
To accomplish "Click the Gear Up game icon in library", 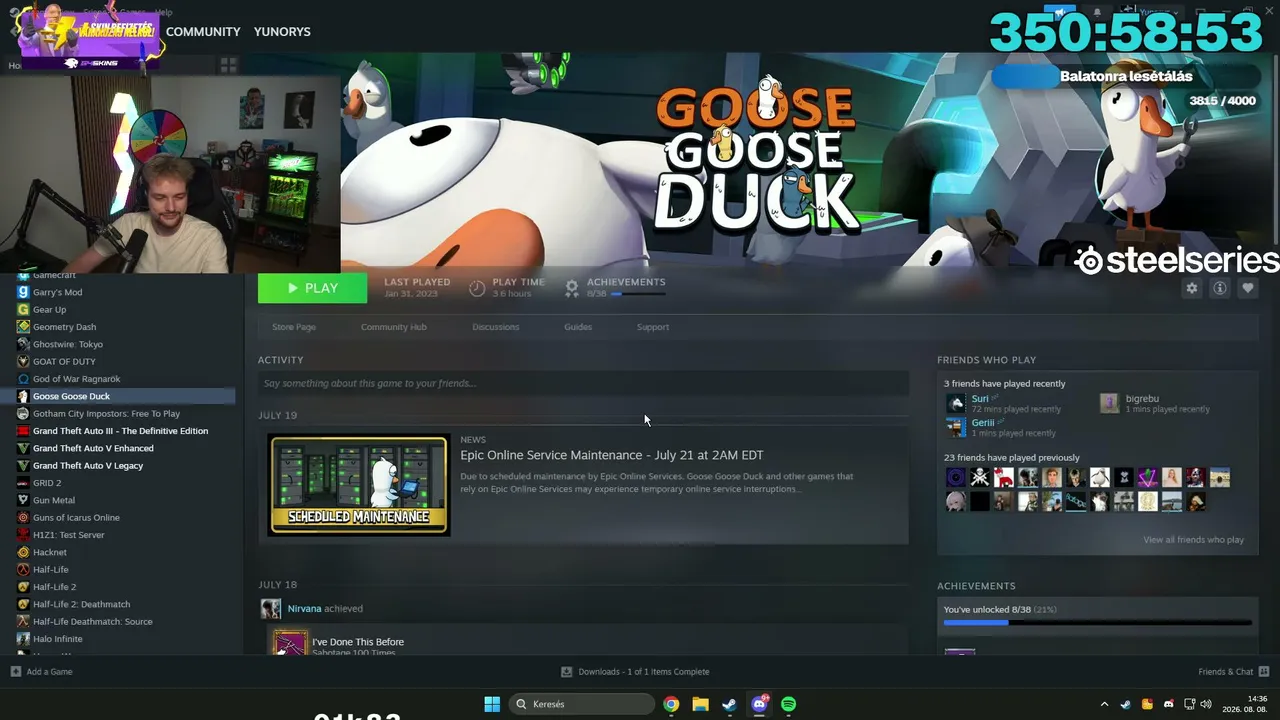I will [23, 309].
